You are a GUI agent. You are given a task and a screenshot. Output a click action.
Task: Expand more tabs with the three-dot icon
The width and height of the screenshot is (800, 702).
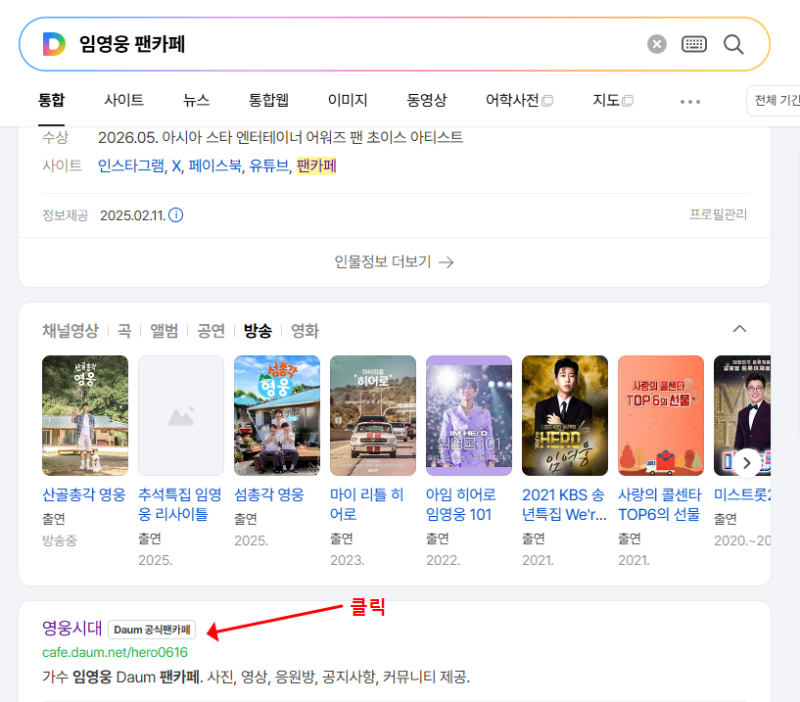point(690,102)
